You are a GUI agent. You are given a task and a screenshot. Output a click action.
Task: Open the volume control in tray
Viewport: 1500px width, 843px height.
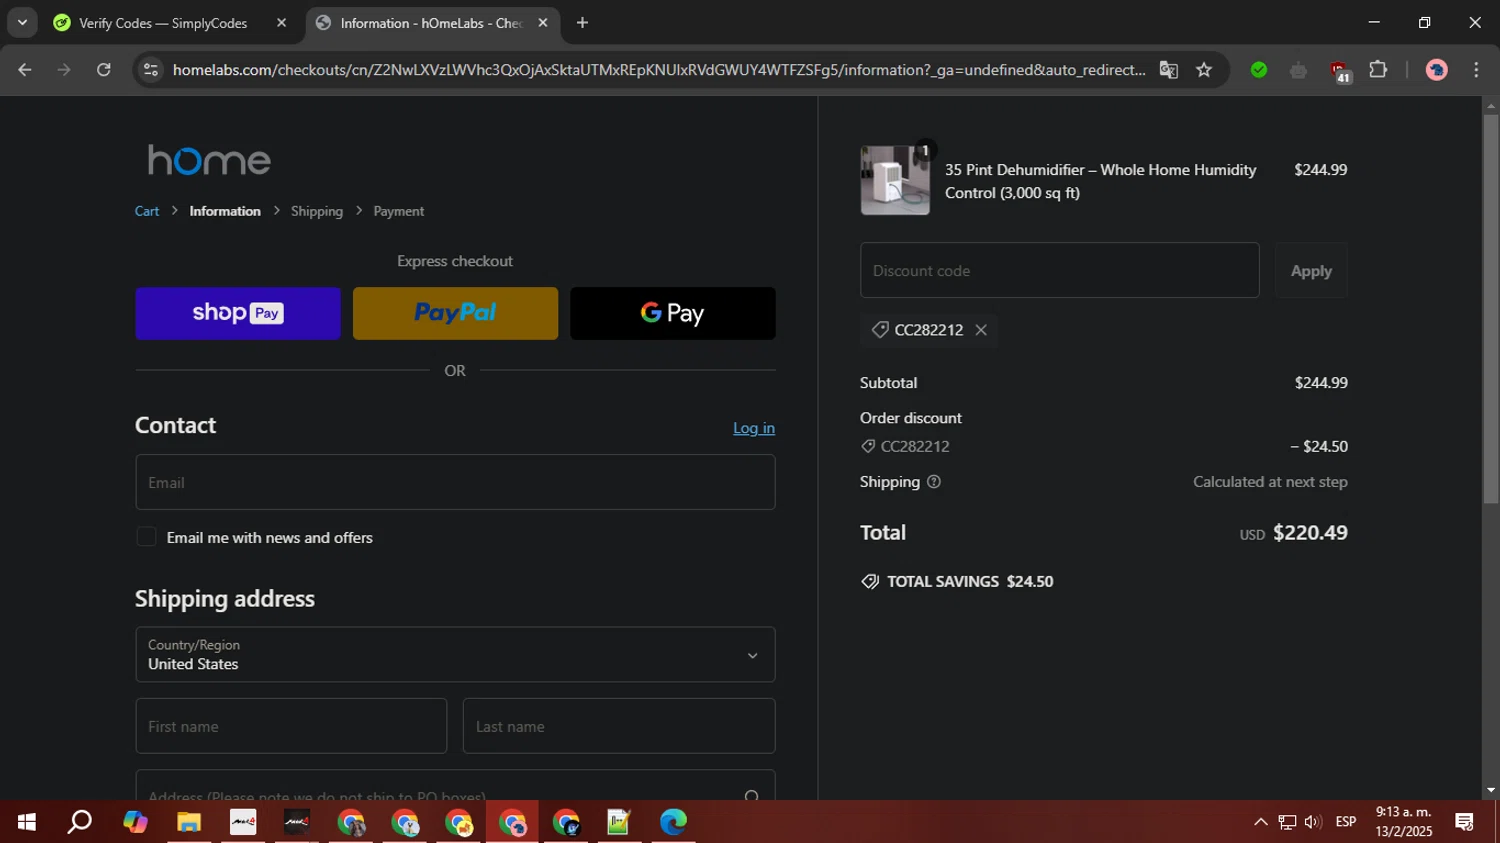pyautogui.click(x=1313, y=822)
